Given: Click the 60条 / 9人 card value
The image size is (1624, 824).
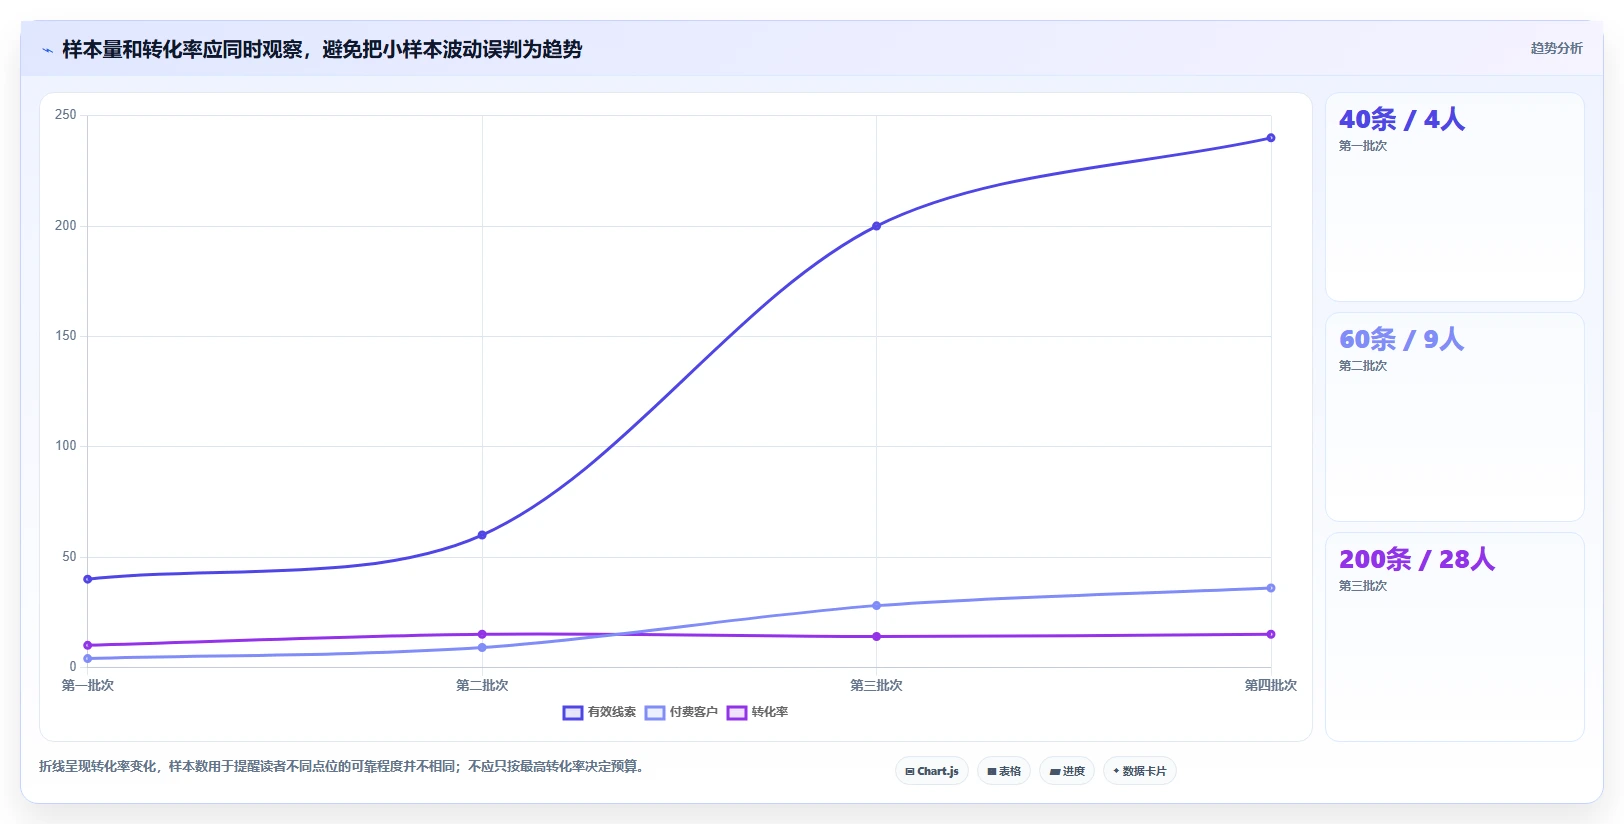Looking at the screenshot, I should coord(1402,339).
